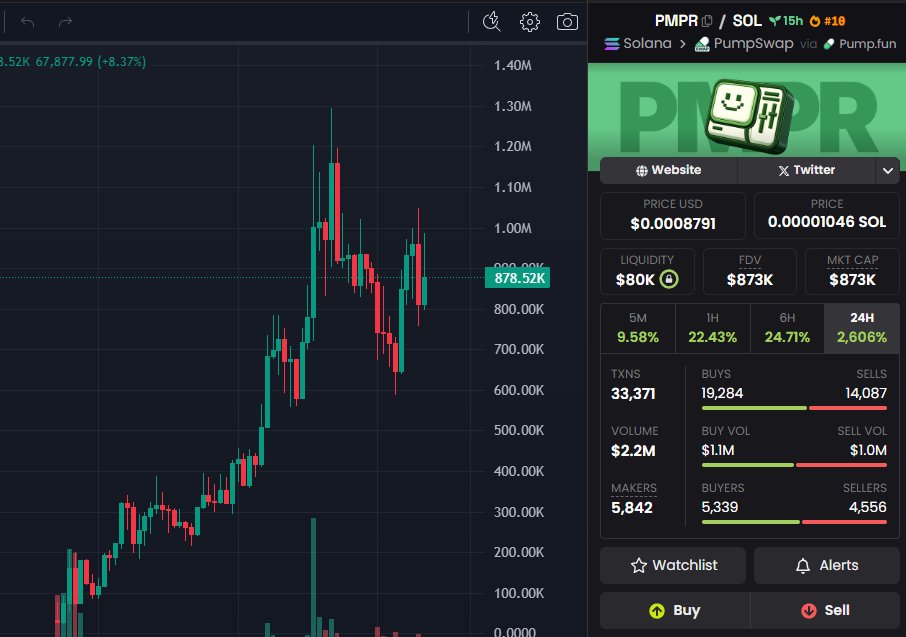Click the redo arrow in chart toolbar
Viewport: 906px width, 637px height.
(65, 22)
